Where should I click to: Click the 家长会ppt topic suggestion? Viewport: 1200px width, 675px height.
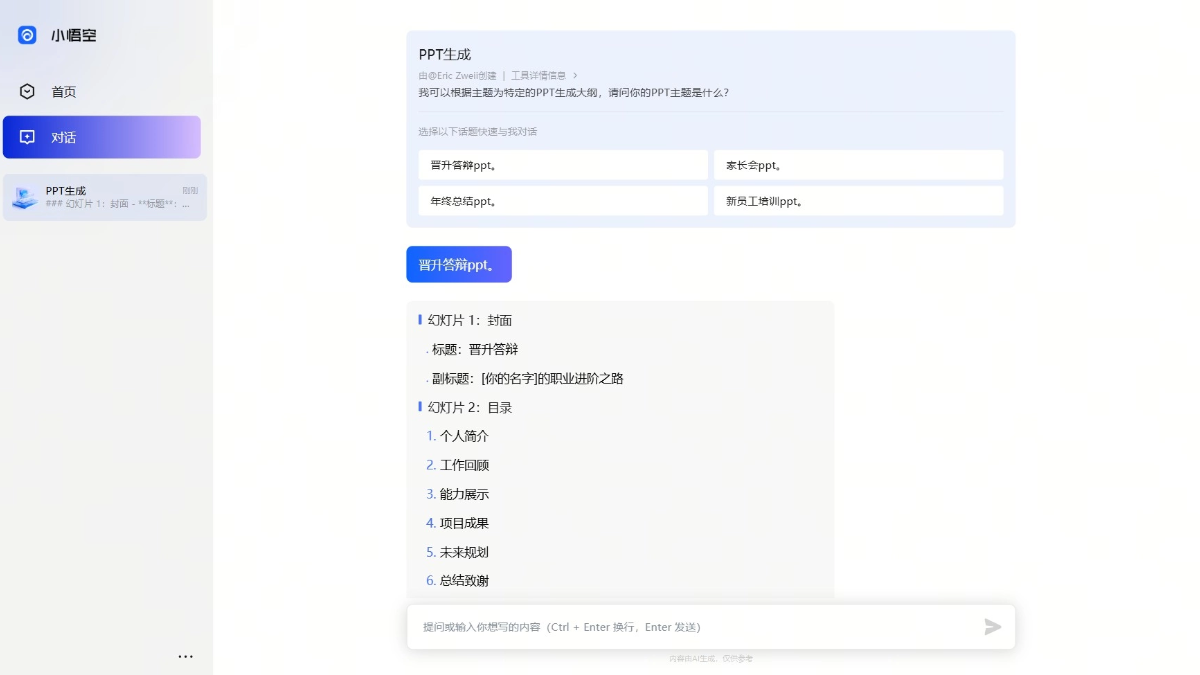(858, 164)
